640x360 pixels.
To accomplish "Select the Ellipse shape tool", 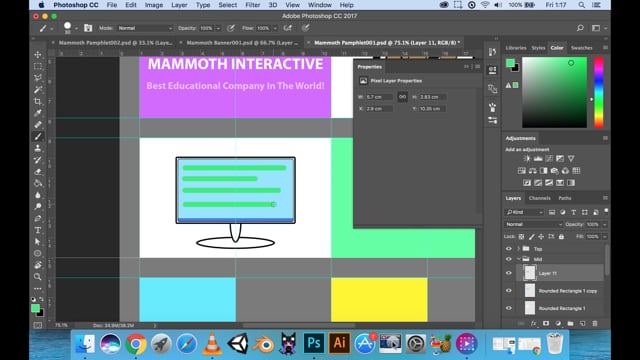I will (x=38, y=253).
